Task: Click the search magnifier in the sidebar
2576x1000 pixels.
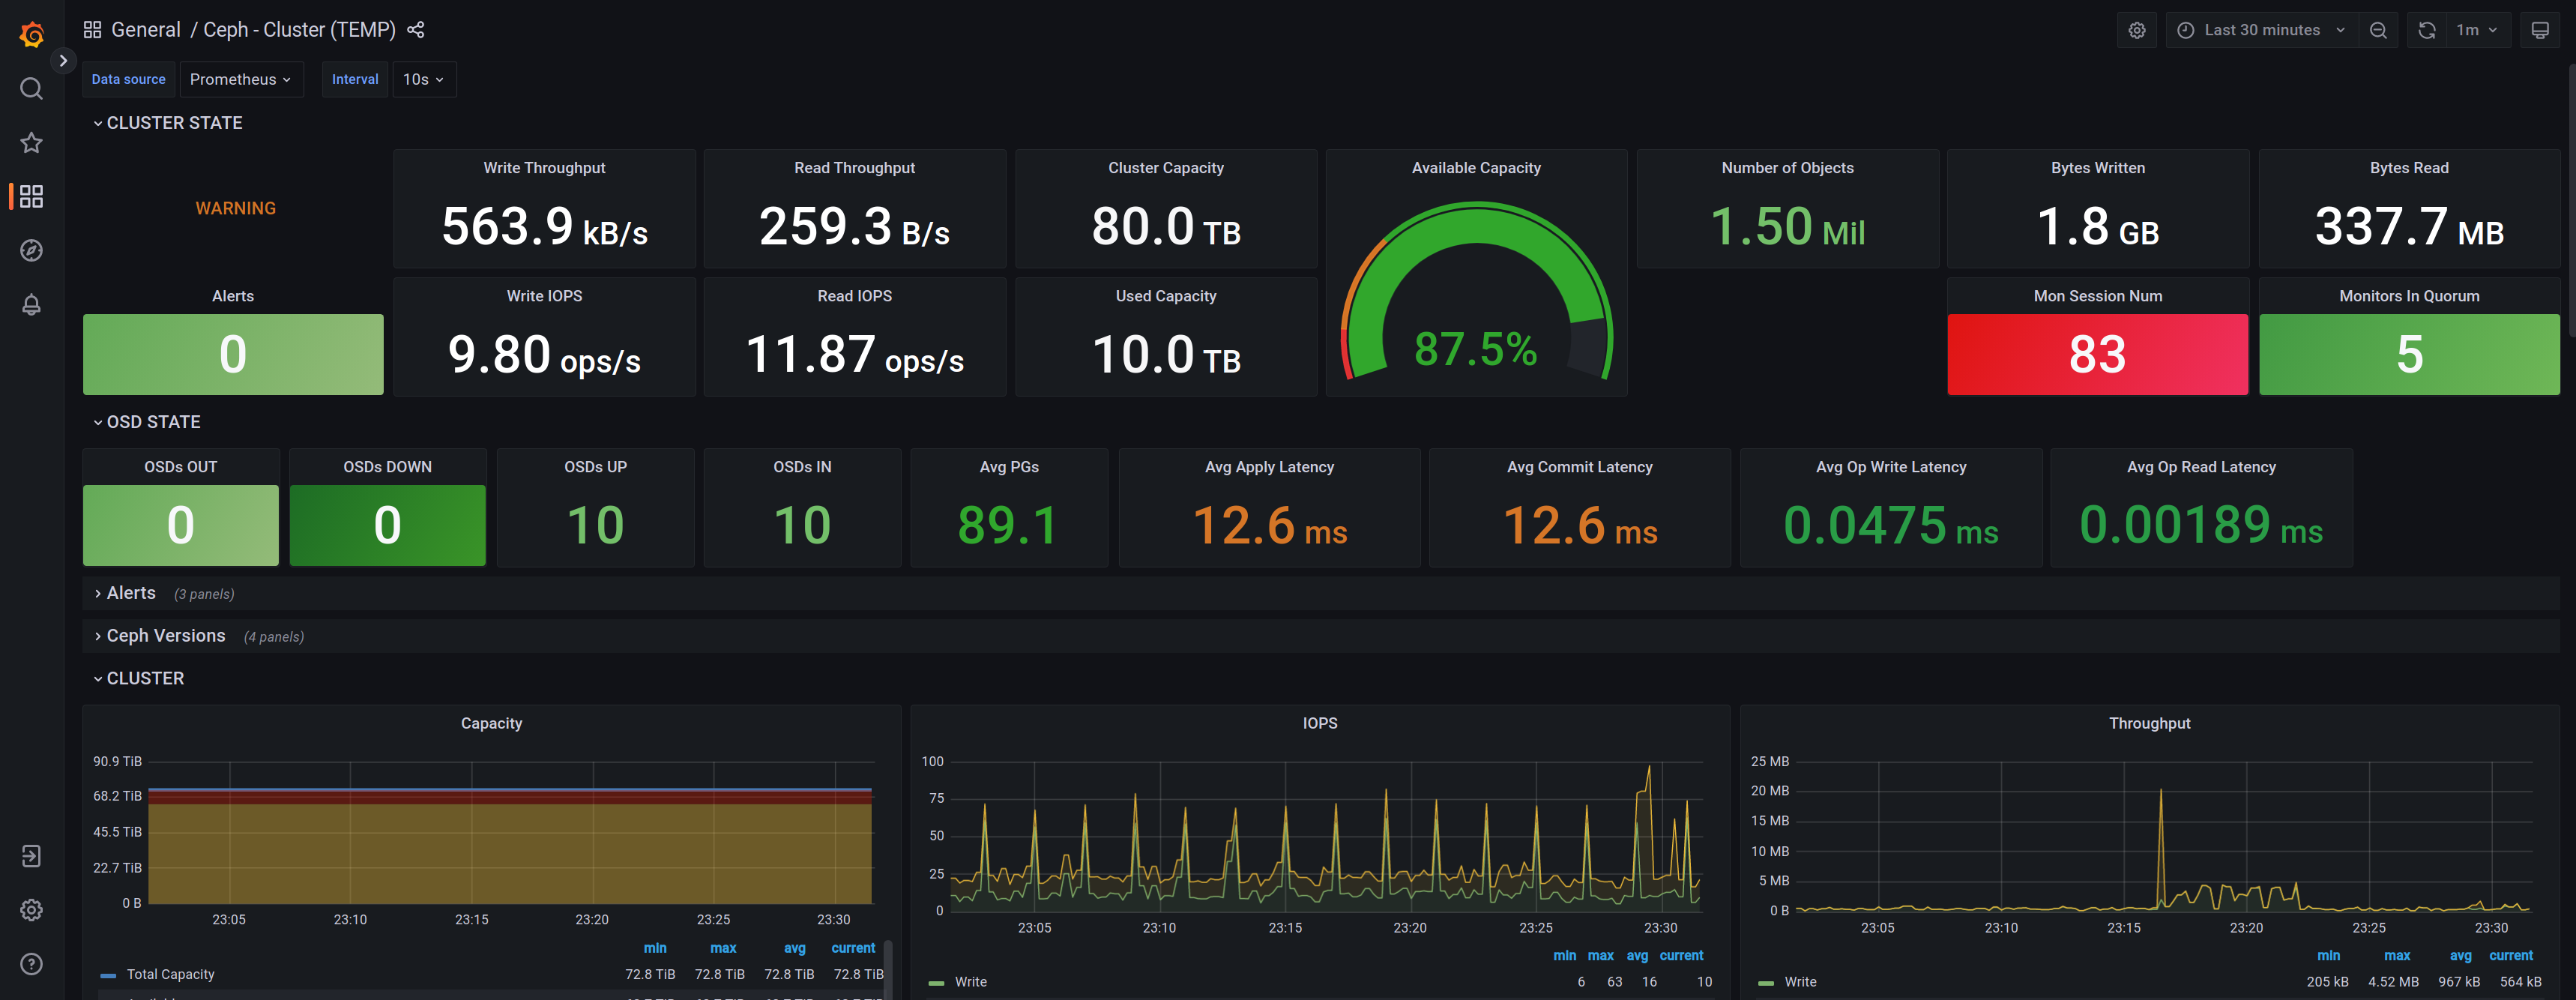Action: [31, 89]
